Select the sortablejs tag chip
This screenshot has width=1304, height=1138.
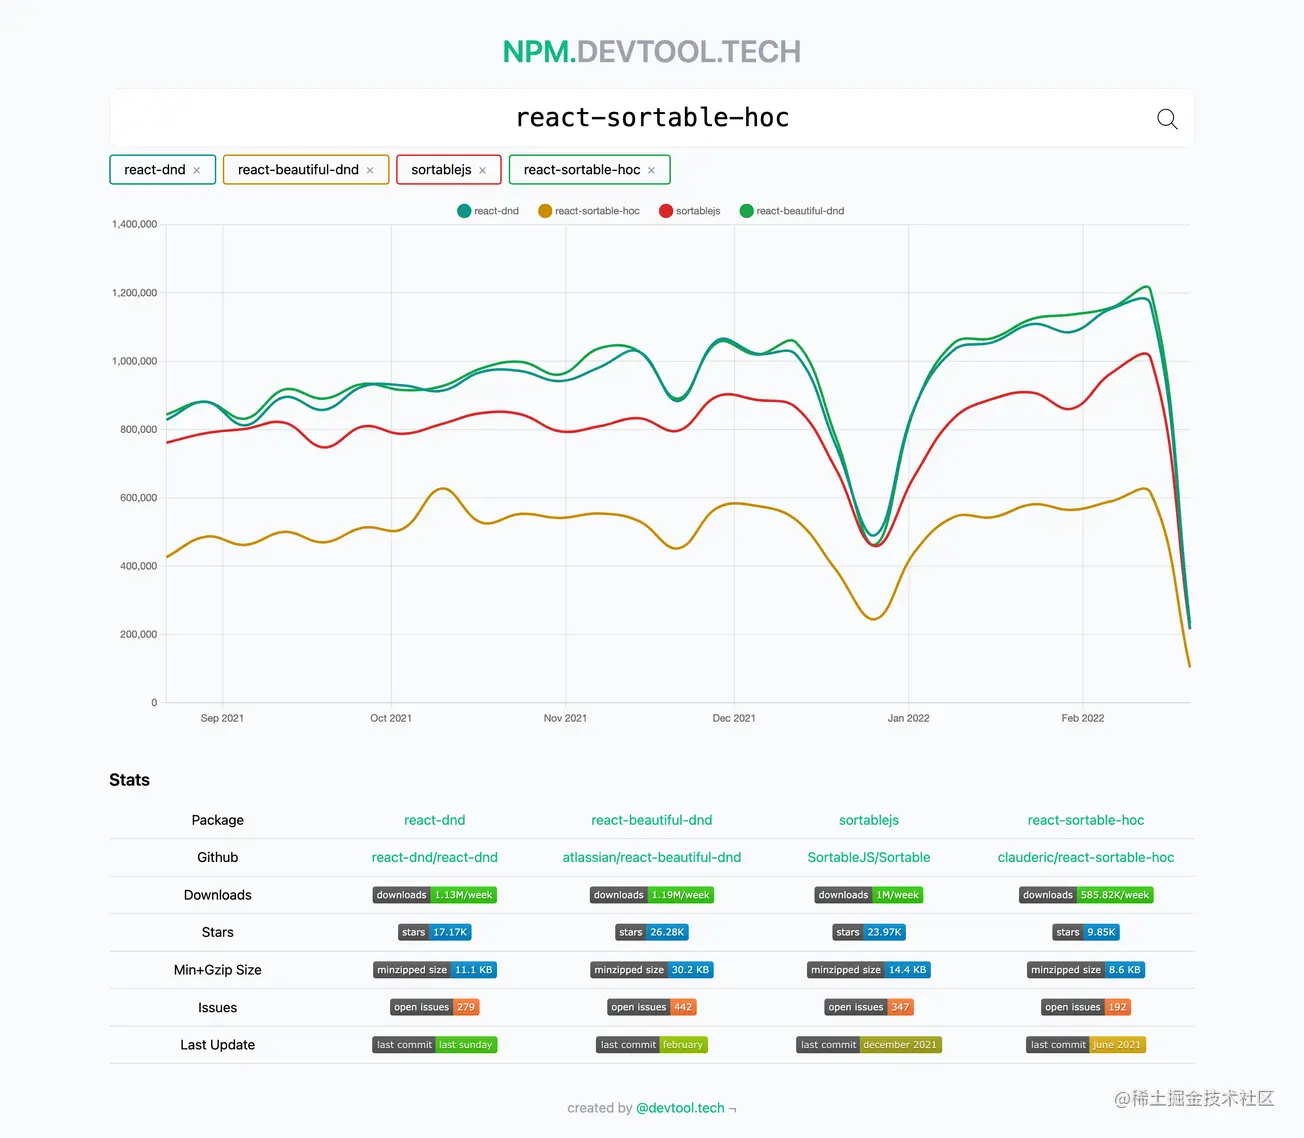pos(449,170)
